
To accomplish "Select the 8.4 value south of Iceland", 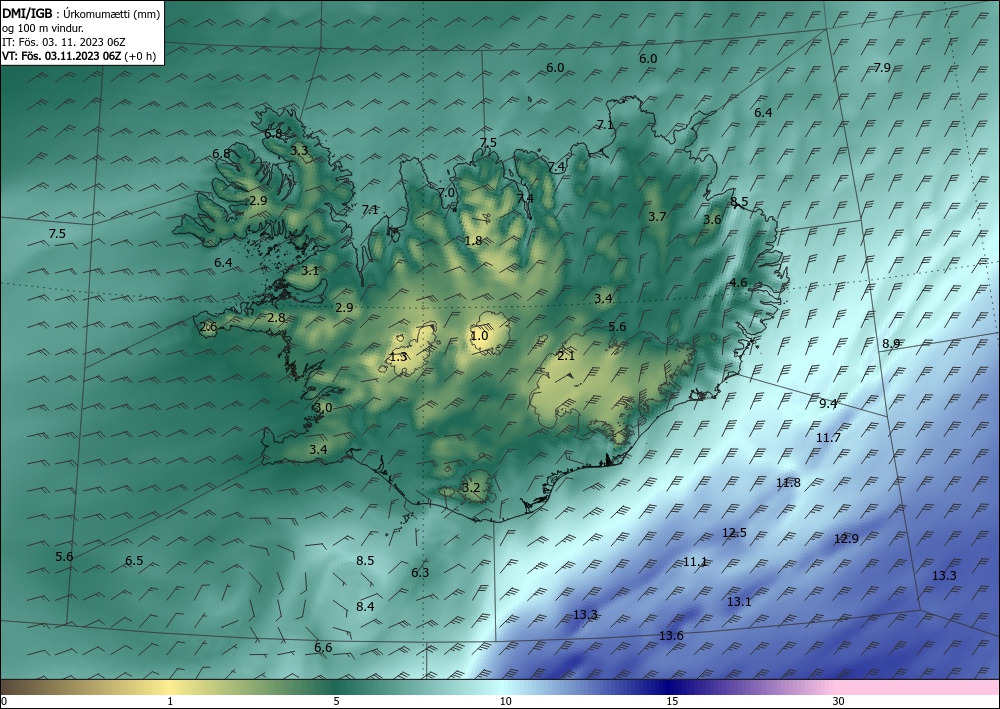I will [x=365, y=606].
